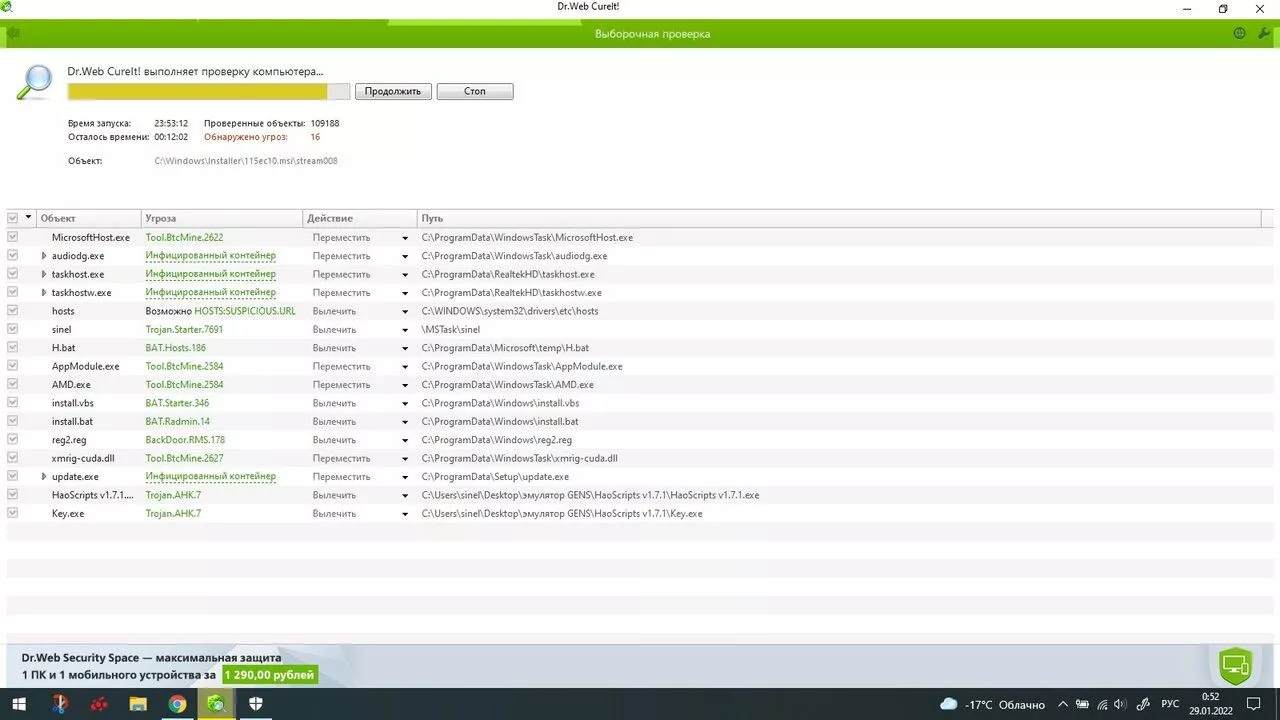Open action dropdown for install.vbs
The width and height of the screenshot is (1280, 720).
(x=405, y=404)
